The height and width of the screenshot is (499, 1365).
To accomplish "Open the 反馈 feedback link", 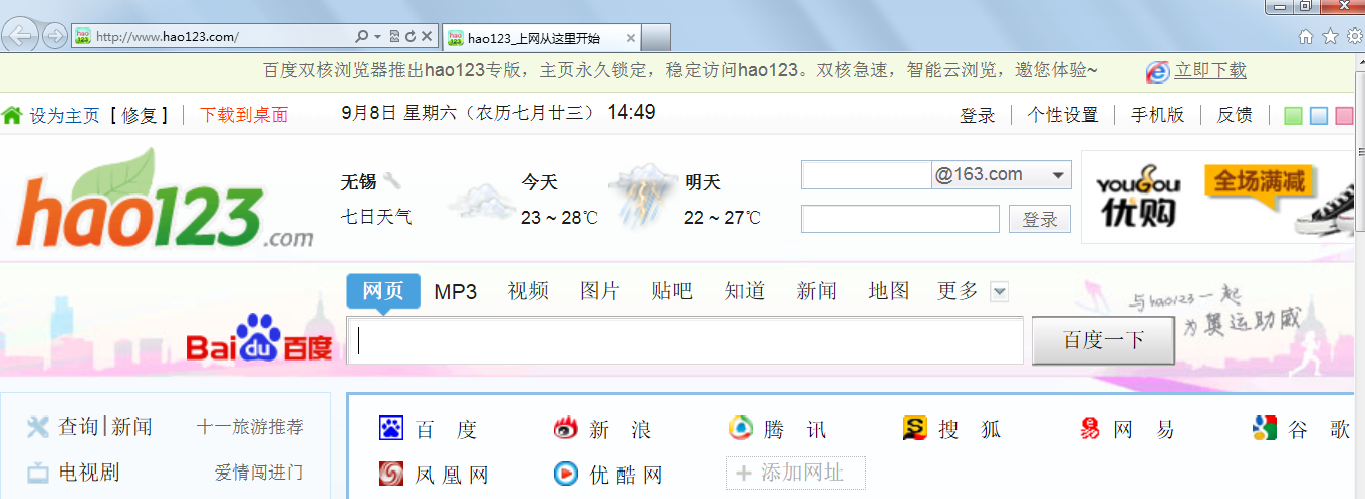I will (x=1234, y=116).
